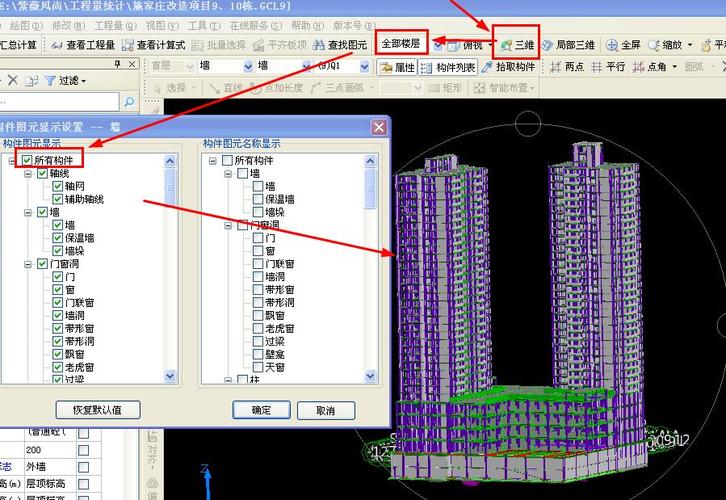This screenshot has height=500, width=726.
Task: Open the (3)Q1 component dropdown
Action: pos(364,67)
